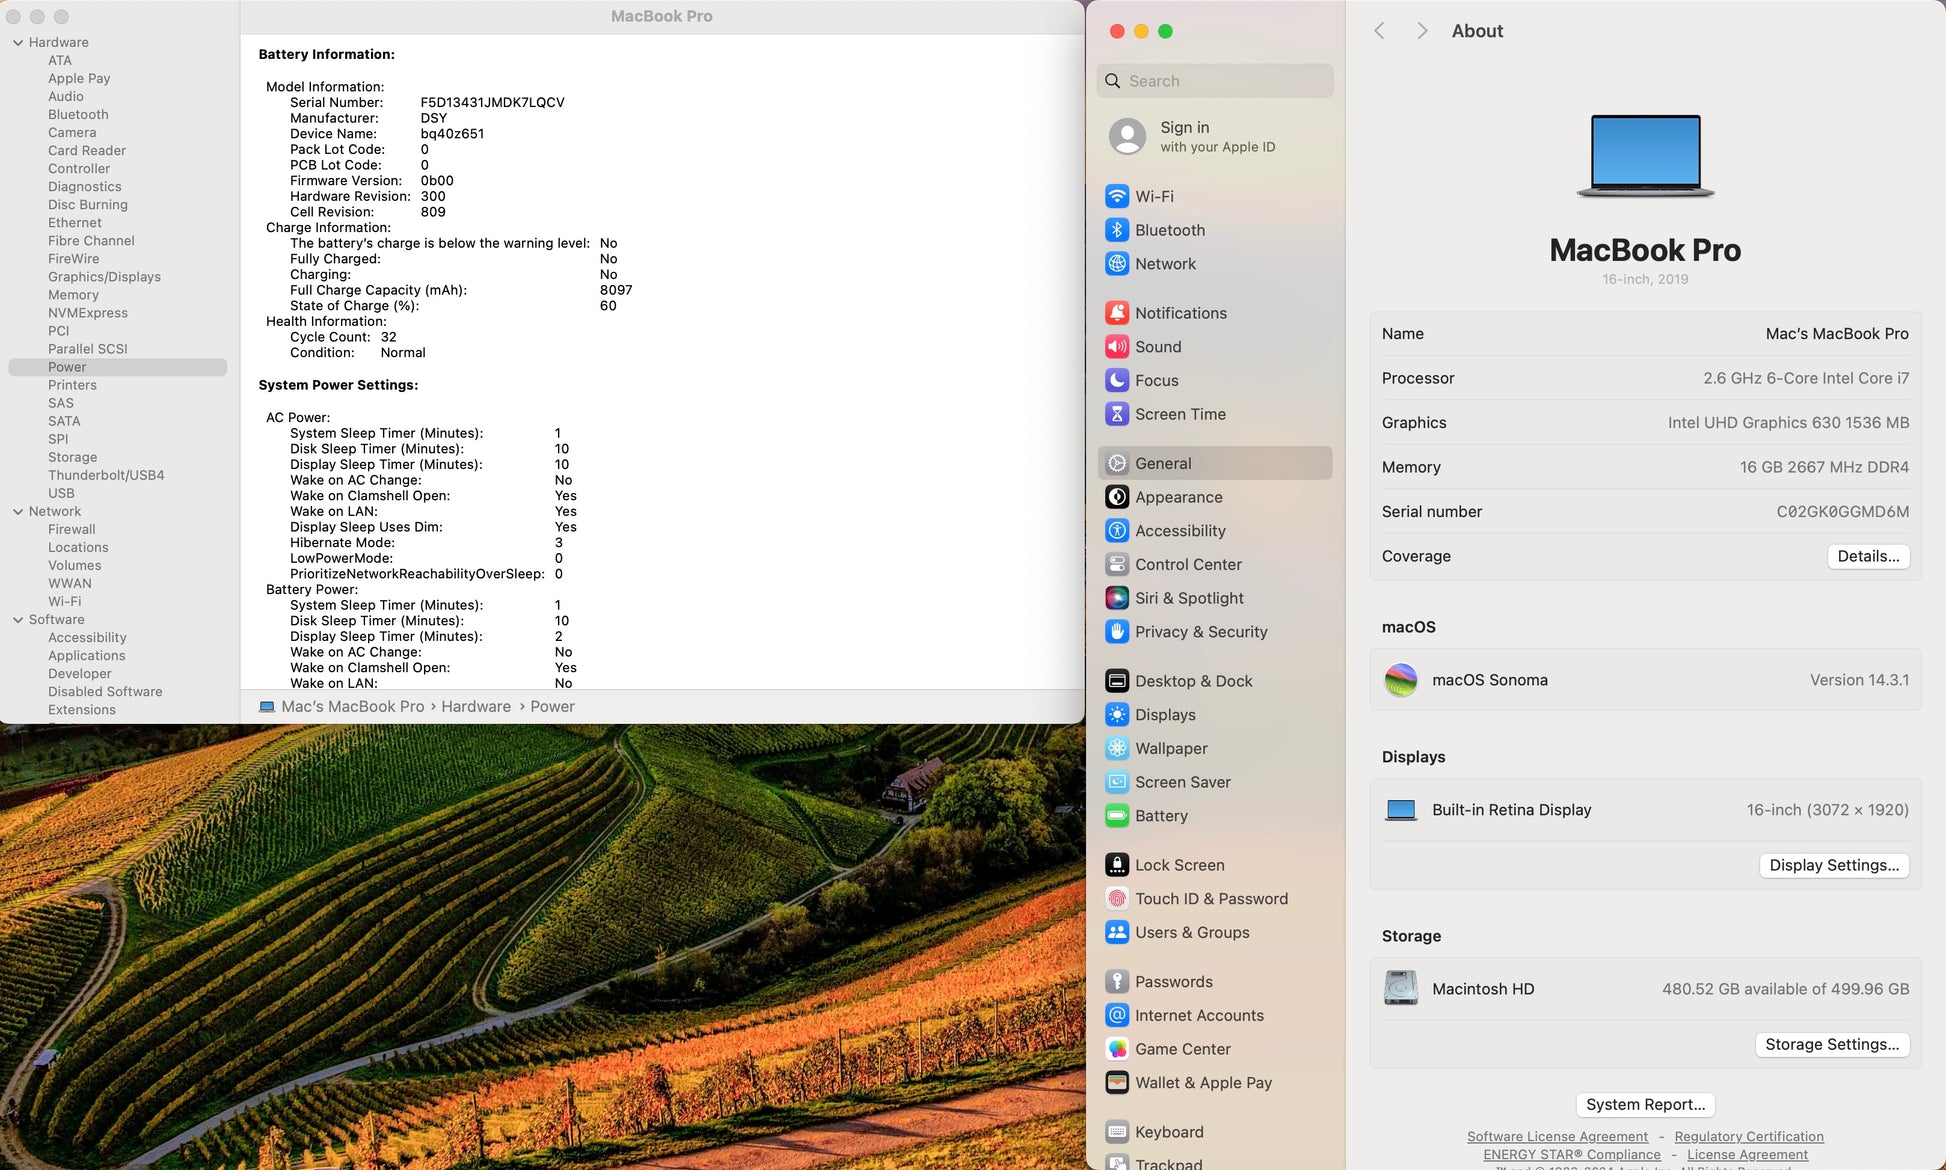
Task: Select the Focus moon icon
Action: (x=1117, y=380)
